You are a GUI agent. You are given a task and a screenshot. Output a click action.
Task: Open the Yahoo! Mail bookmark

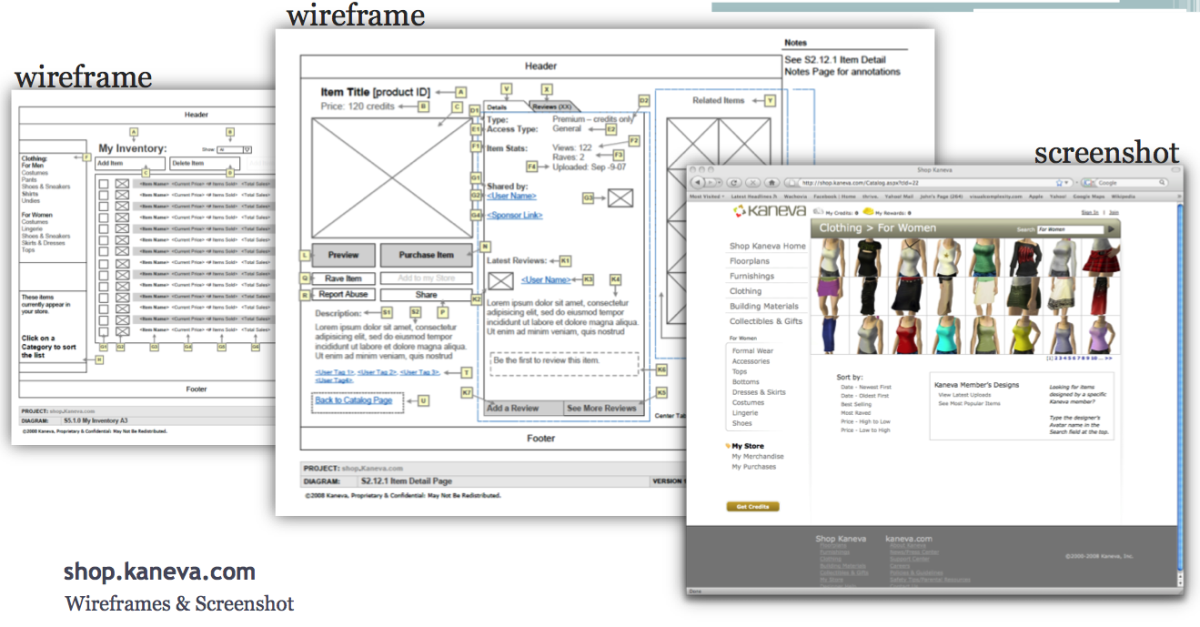pos(900,196)
